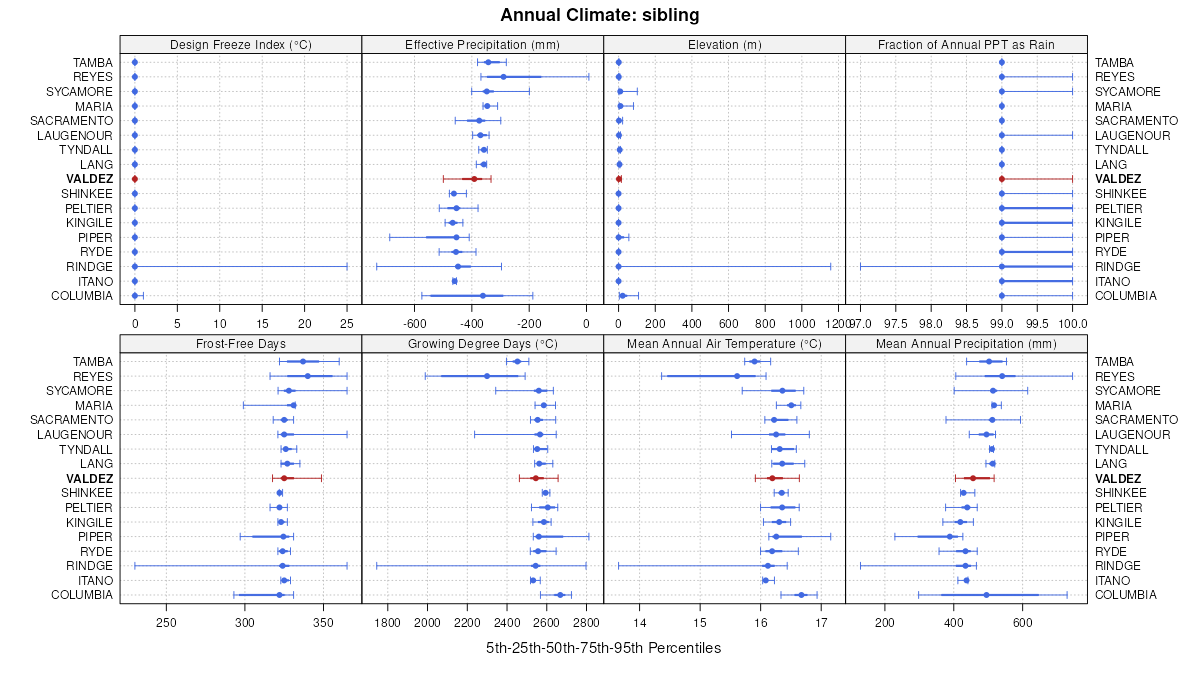Select PIPER median dot in Mean Annual Precipitation

pyautogui.click(x=950, y=537)
